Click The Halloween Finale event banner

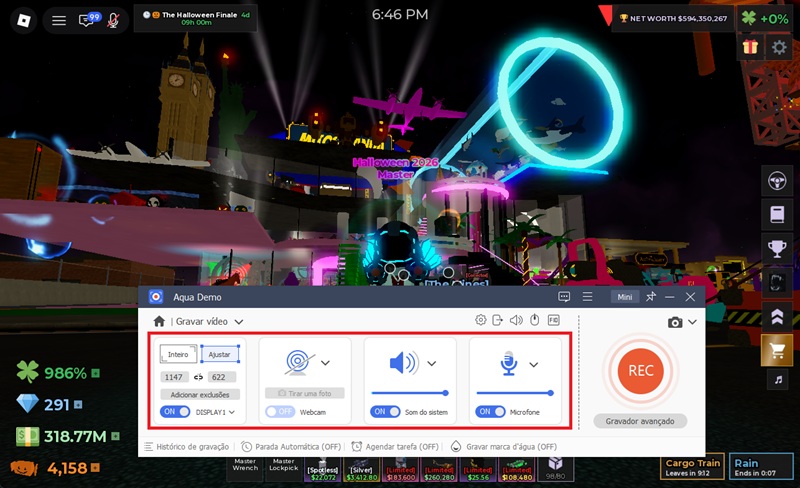pos(195,18)
